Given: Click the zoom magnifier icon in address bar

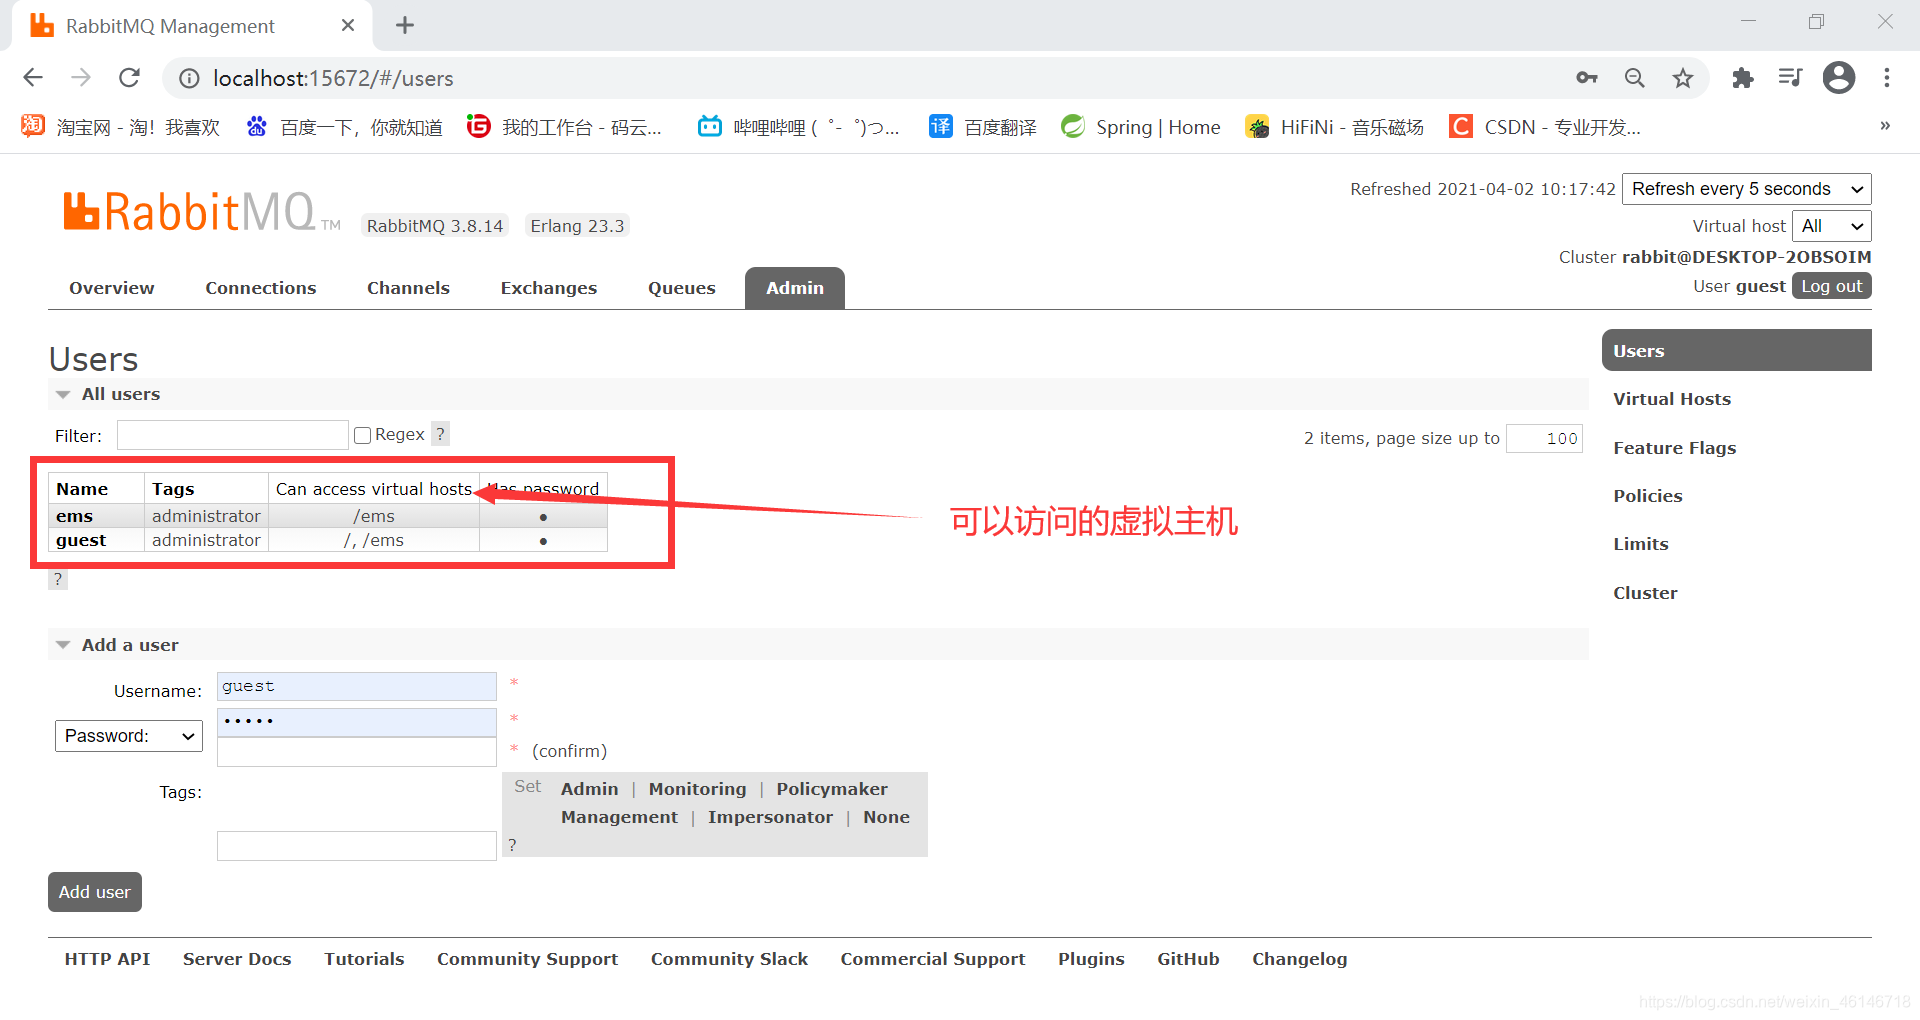Looking at the screenshot, I should pos(1635,78).
